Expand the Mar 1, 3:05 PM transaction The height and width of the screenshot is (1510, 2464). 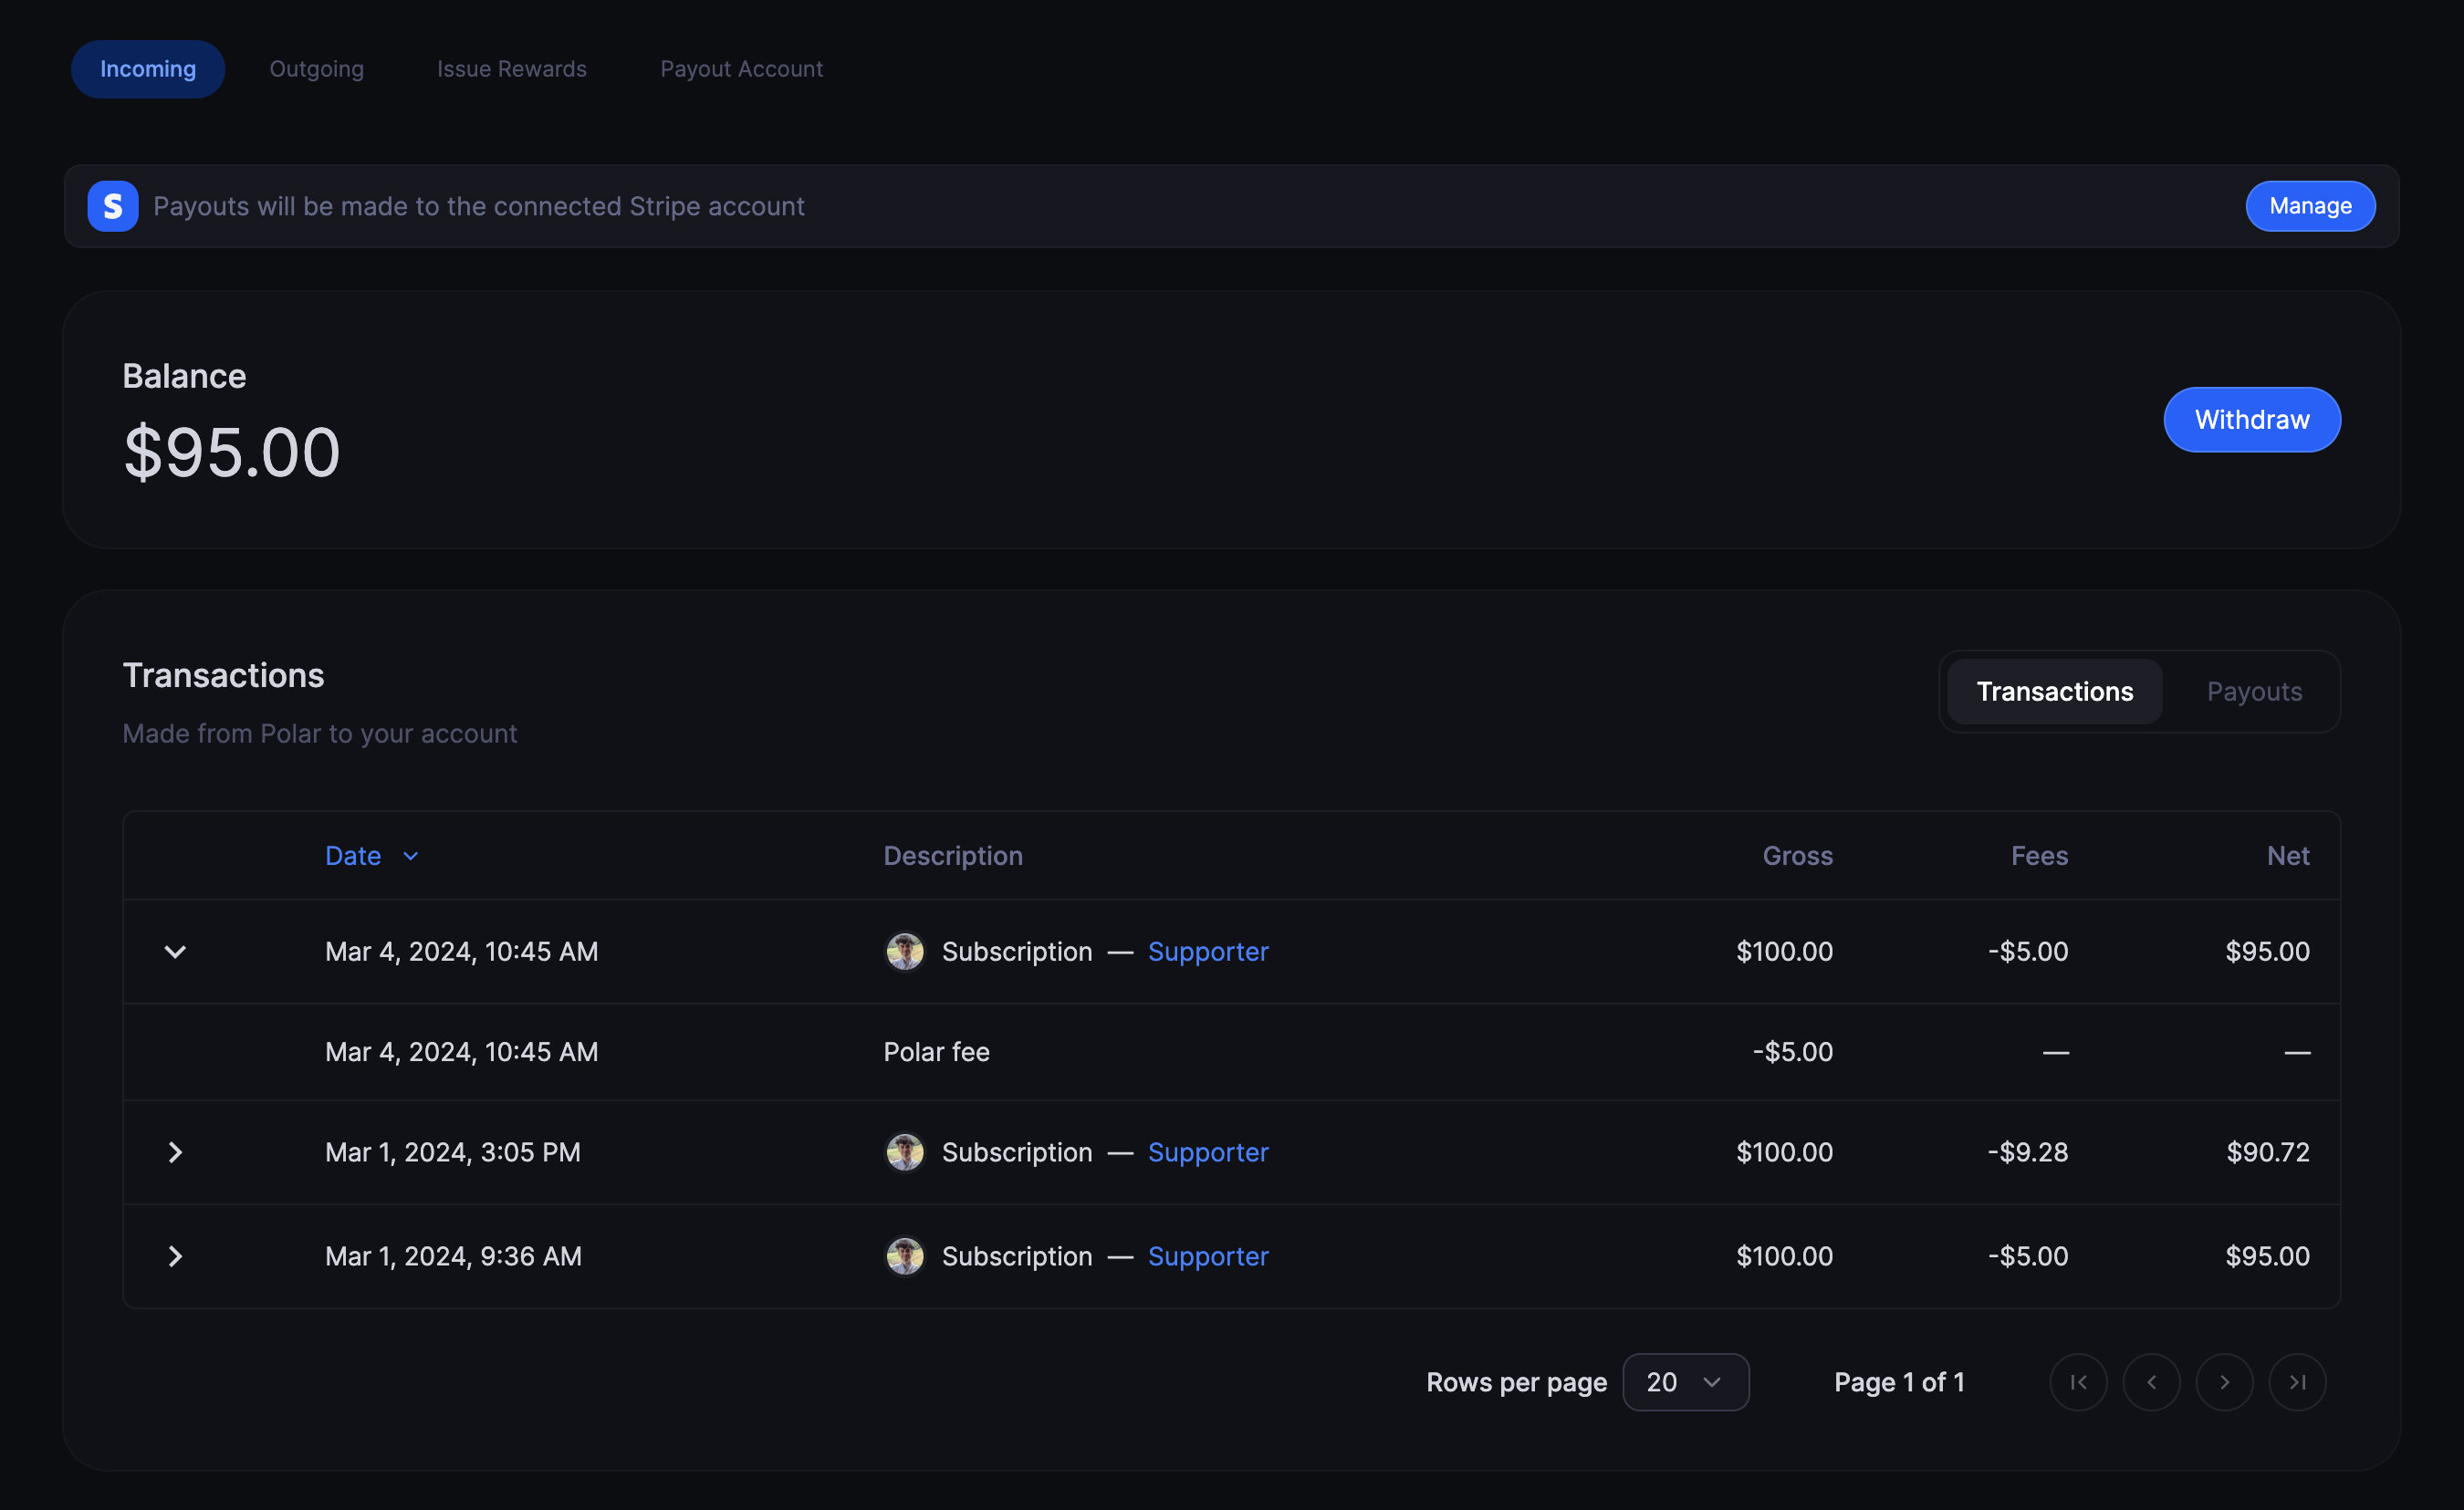pos(175,1152)
